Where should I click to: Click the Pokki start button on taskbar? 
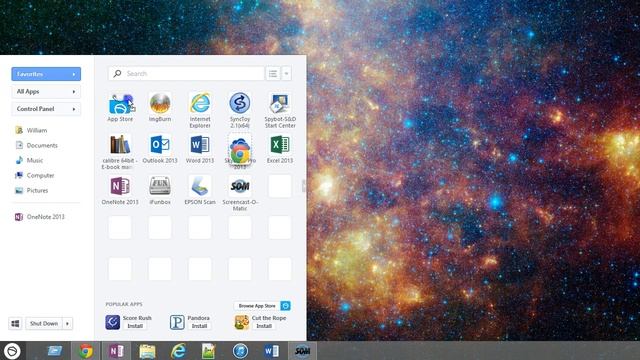click(12, 351)
